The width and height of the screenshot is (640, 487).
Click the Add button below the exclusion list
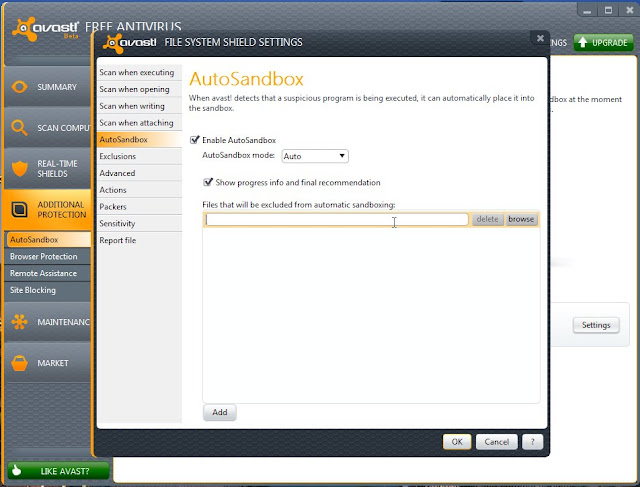pyautogui.click(x=220, y=412)
